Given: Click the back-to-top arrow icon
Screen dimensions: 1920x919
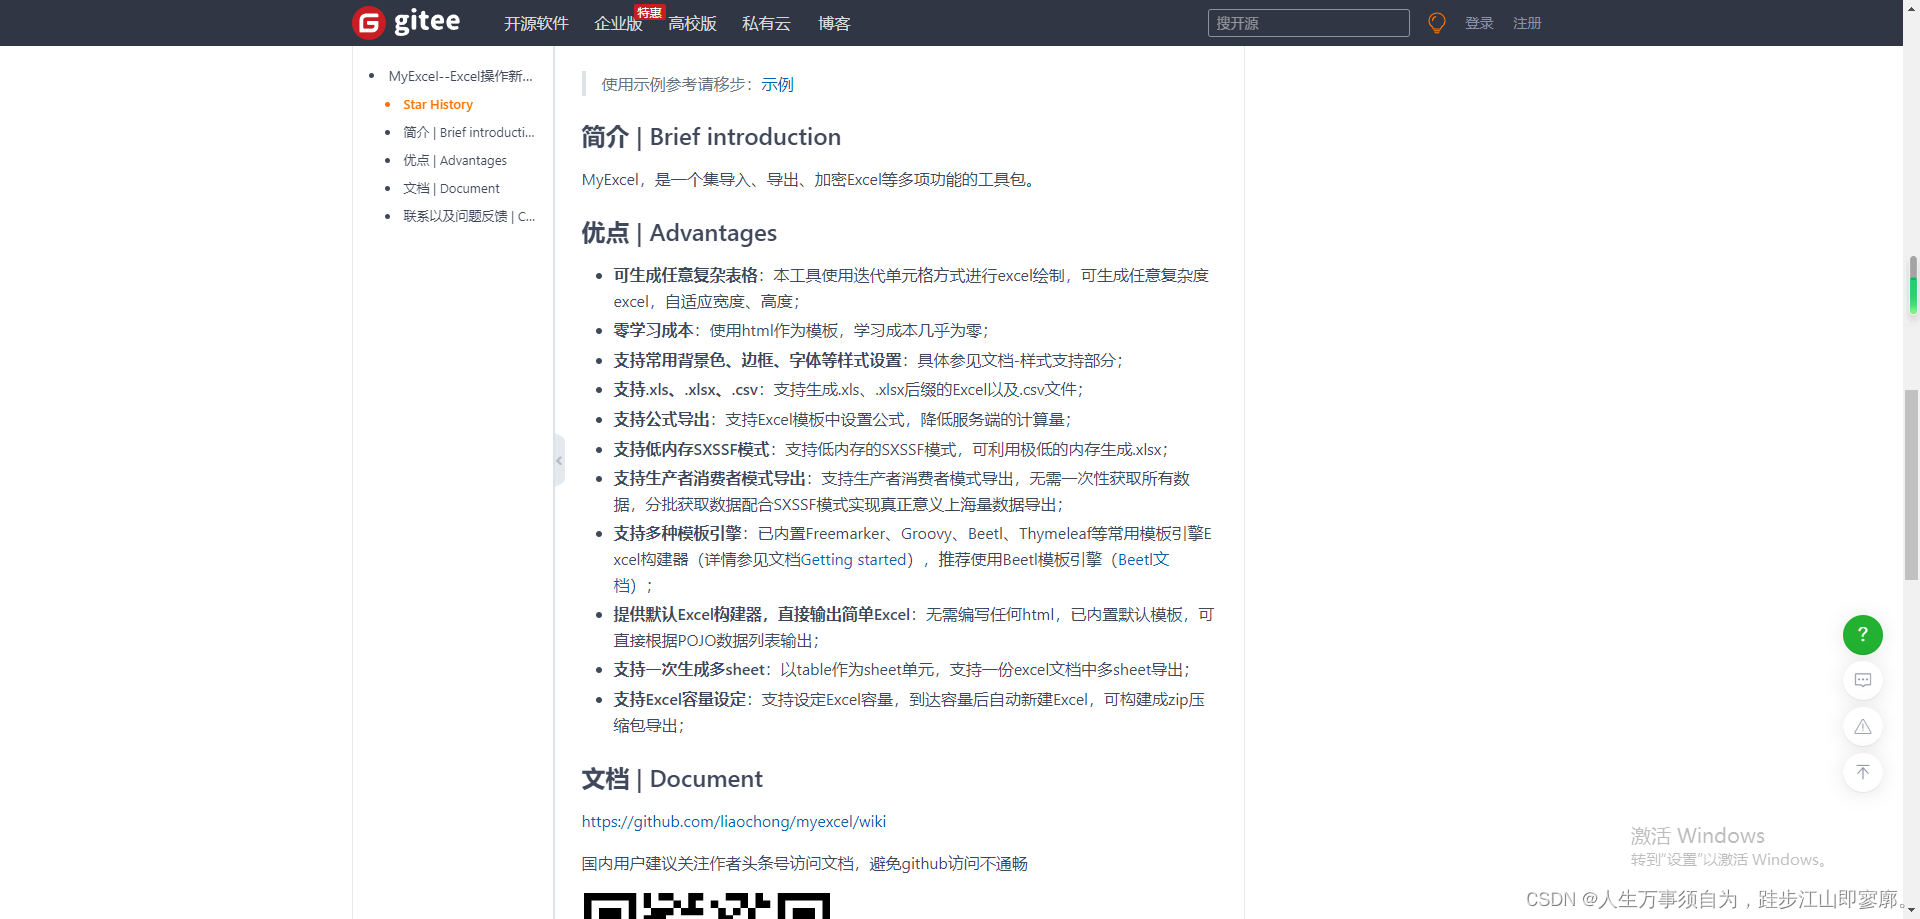Looking at the screenshot, I should pyautogui.click(x=1862, y=772).
